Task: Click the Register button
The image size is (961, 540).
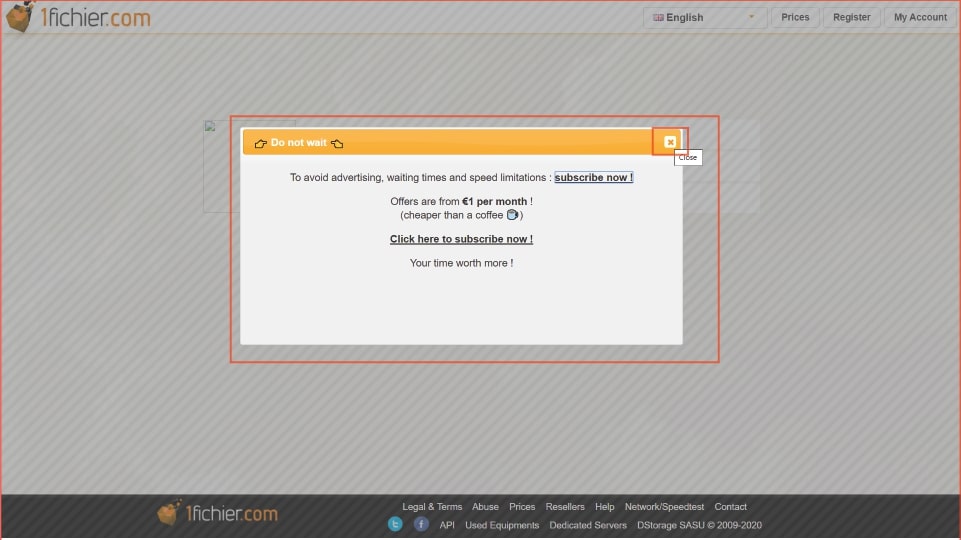Action: [x=851, y=17]
